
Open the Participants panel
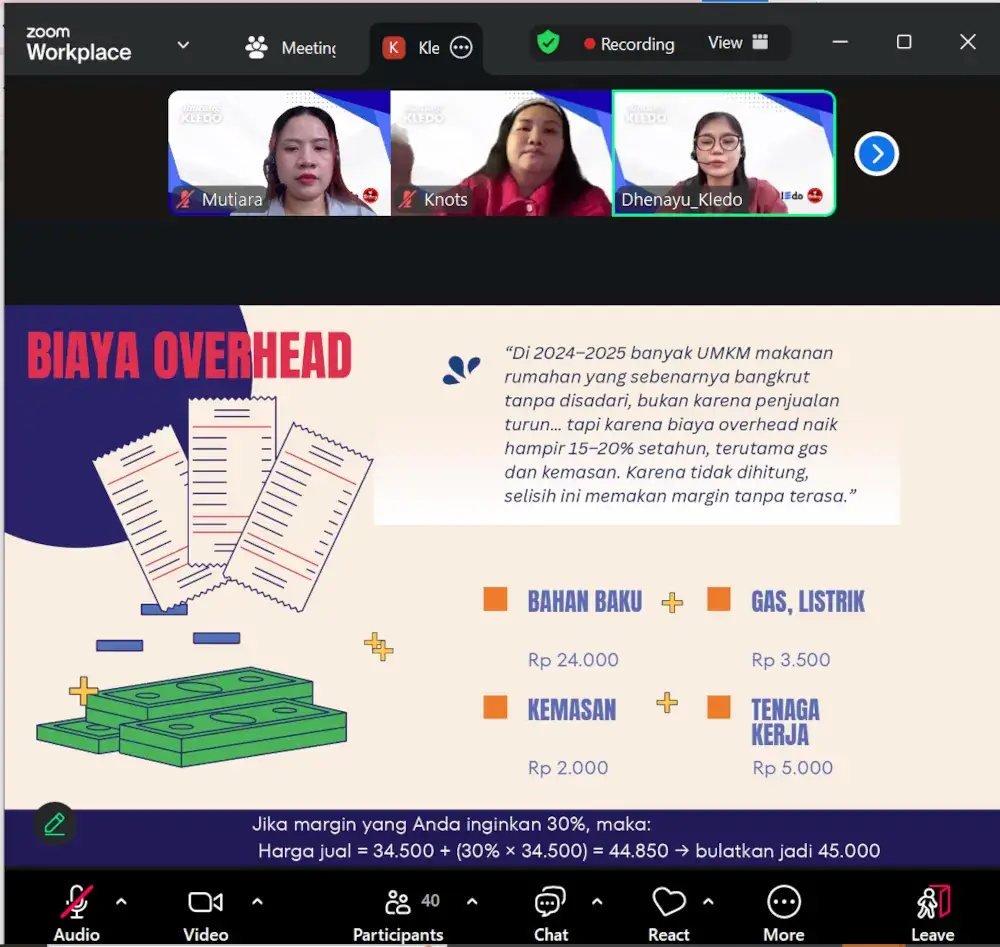(x=398, y=914)
